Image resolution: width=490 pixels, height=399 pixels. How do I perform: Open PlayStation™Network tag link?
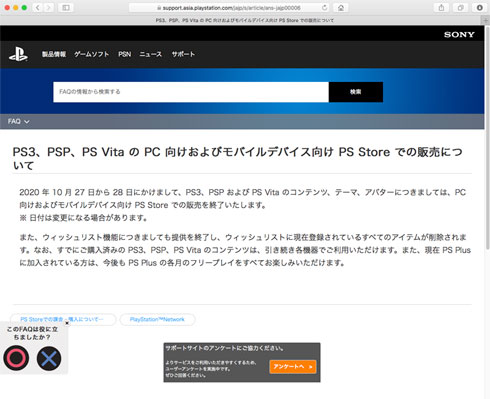click(157, 319)
